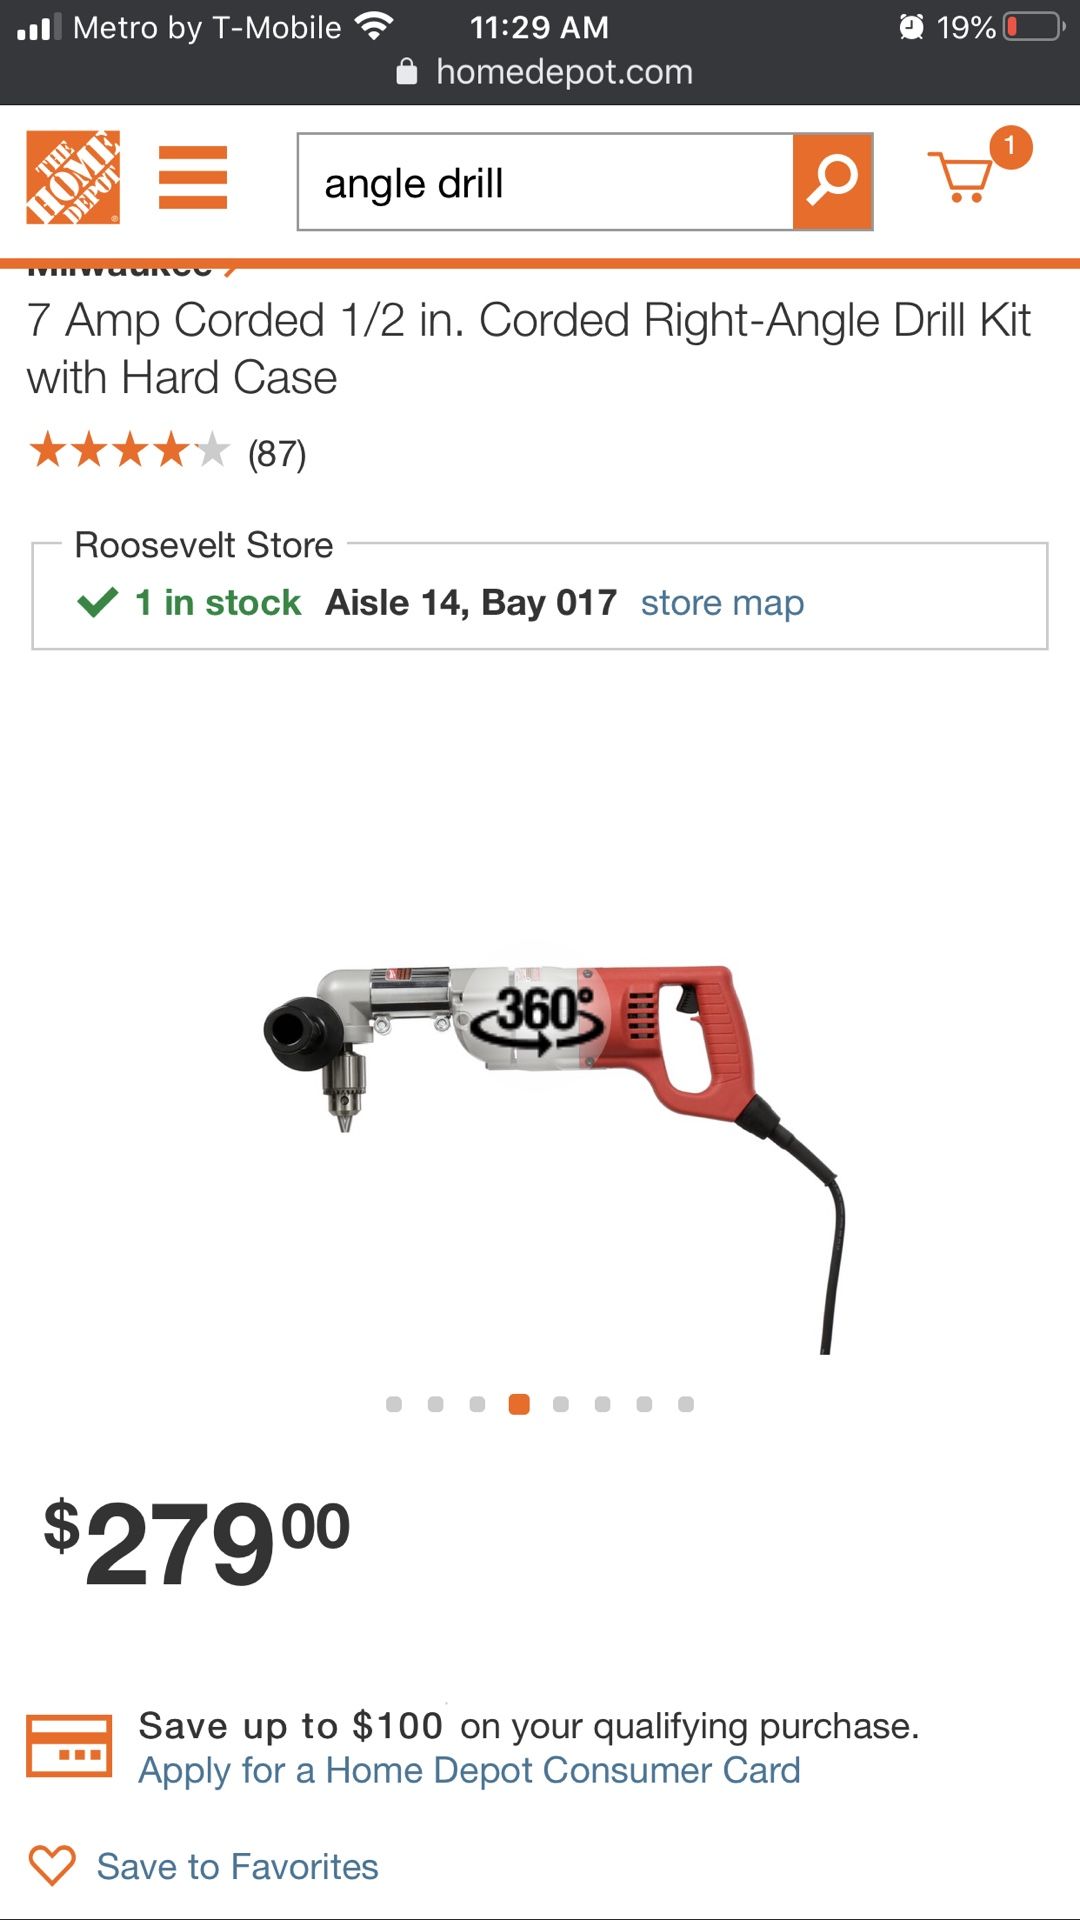Click the credit card icon
1080x1920 pixels.
(69, 1746)
